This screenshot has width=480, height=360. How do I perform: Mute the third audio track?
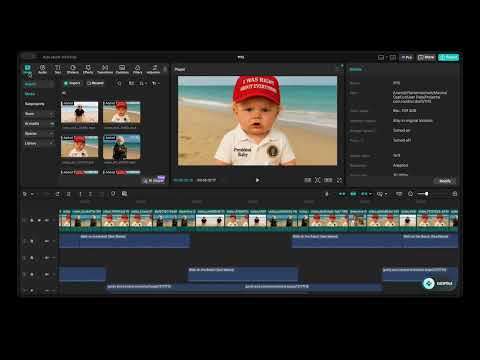(47, 274)
